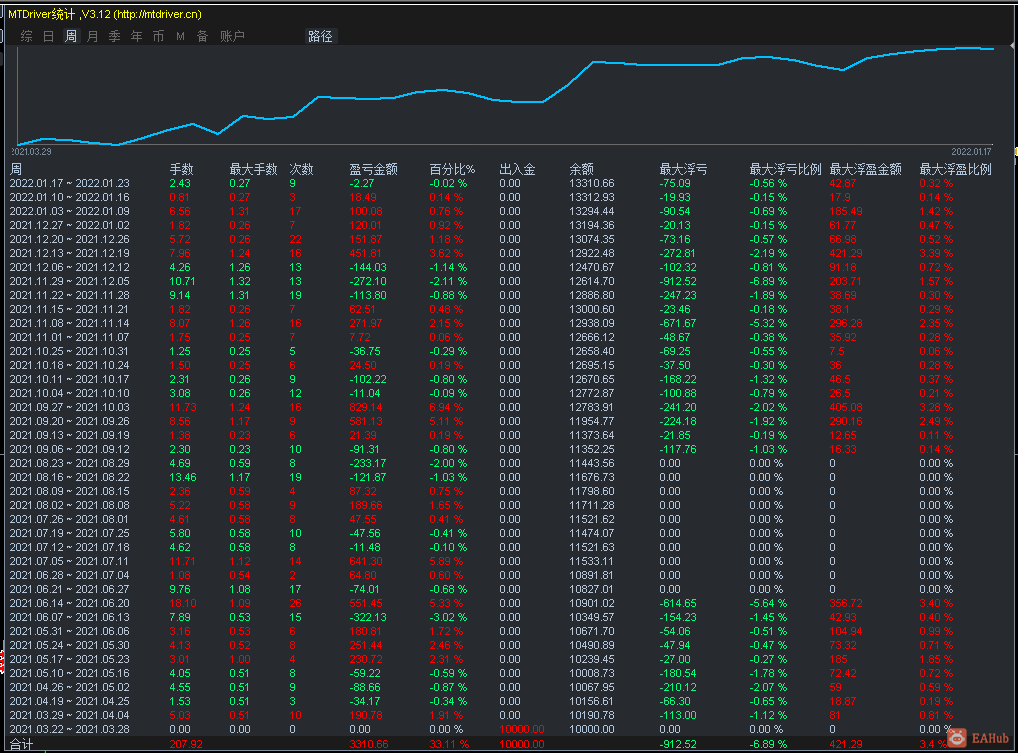Click the 盈亏金额 column header
The image size is (1018, 753).
click(373, 169)
